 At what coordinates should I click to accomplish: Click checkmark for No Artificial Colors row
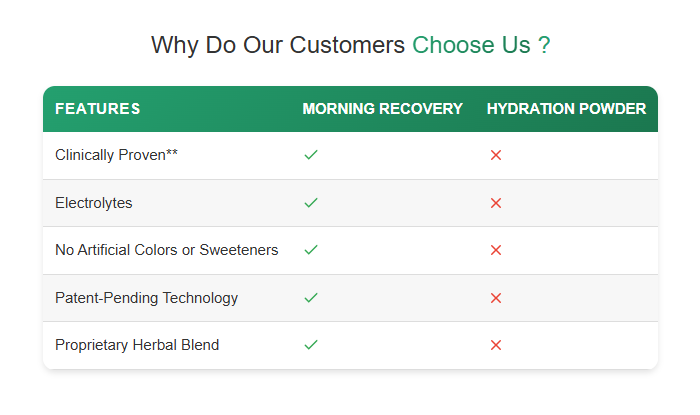pos(311,250)
